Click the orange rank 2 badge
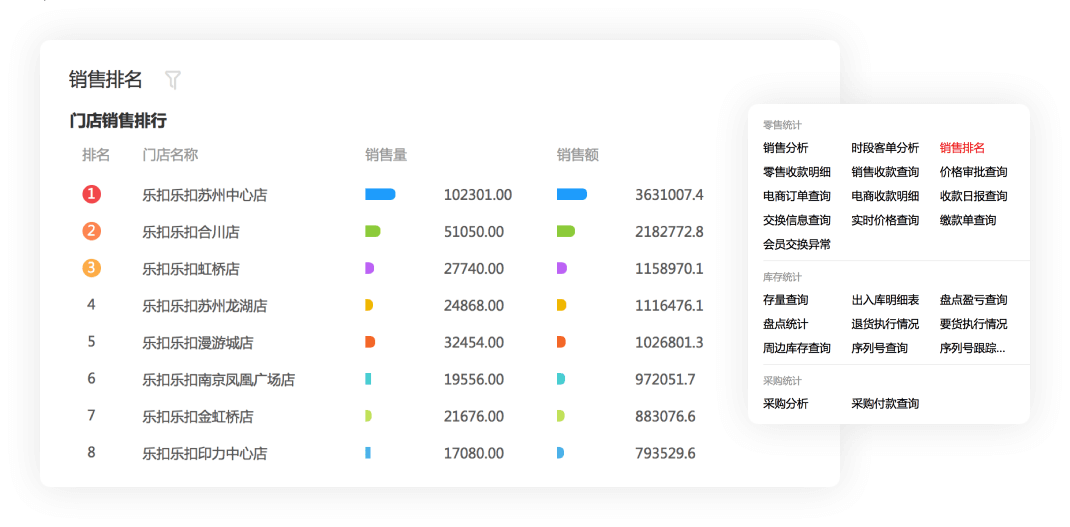The width and height of the screenshot is (1070, 527). [91, 231]
